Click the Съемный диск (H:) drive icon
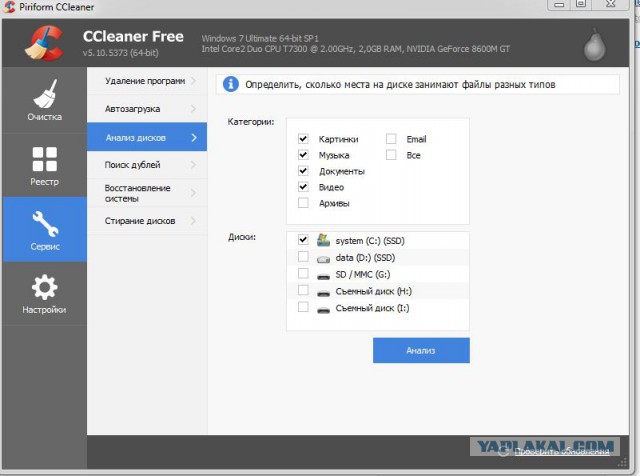The image size is (640, 476). [x=323, y=293]
